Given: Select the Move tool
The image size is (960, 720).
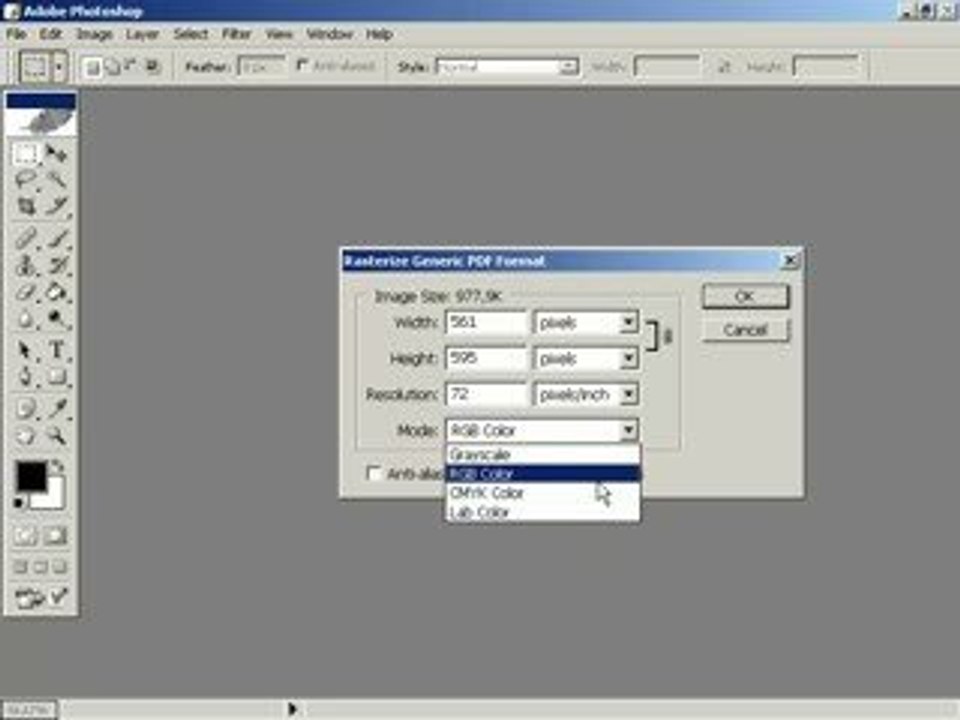Looking at the screenshot, I should coord(57,154).
